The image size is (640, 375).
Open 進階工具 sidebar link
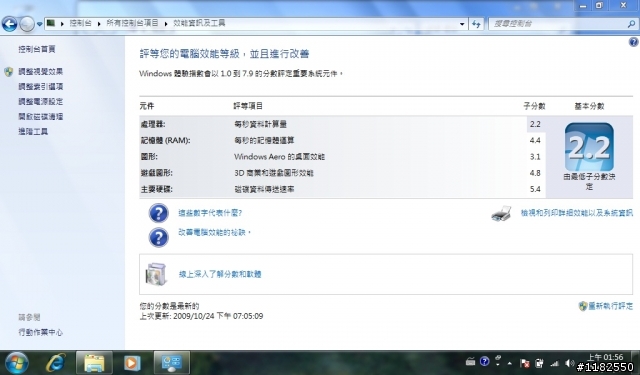[x=33, y=131]
